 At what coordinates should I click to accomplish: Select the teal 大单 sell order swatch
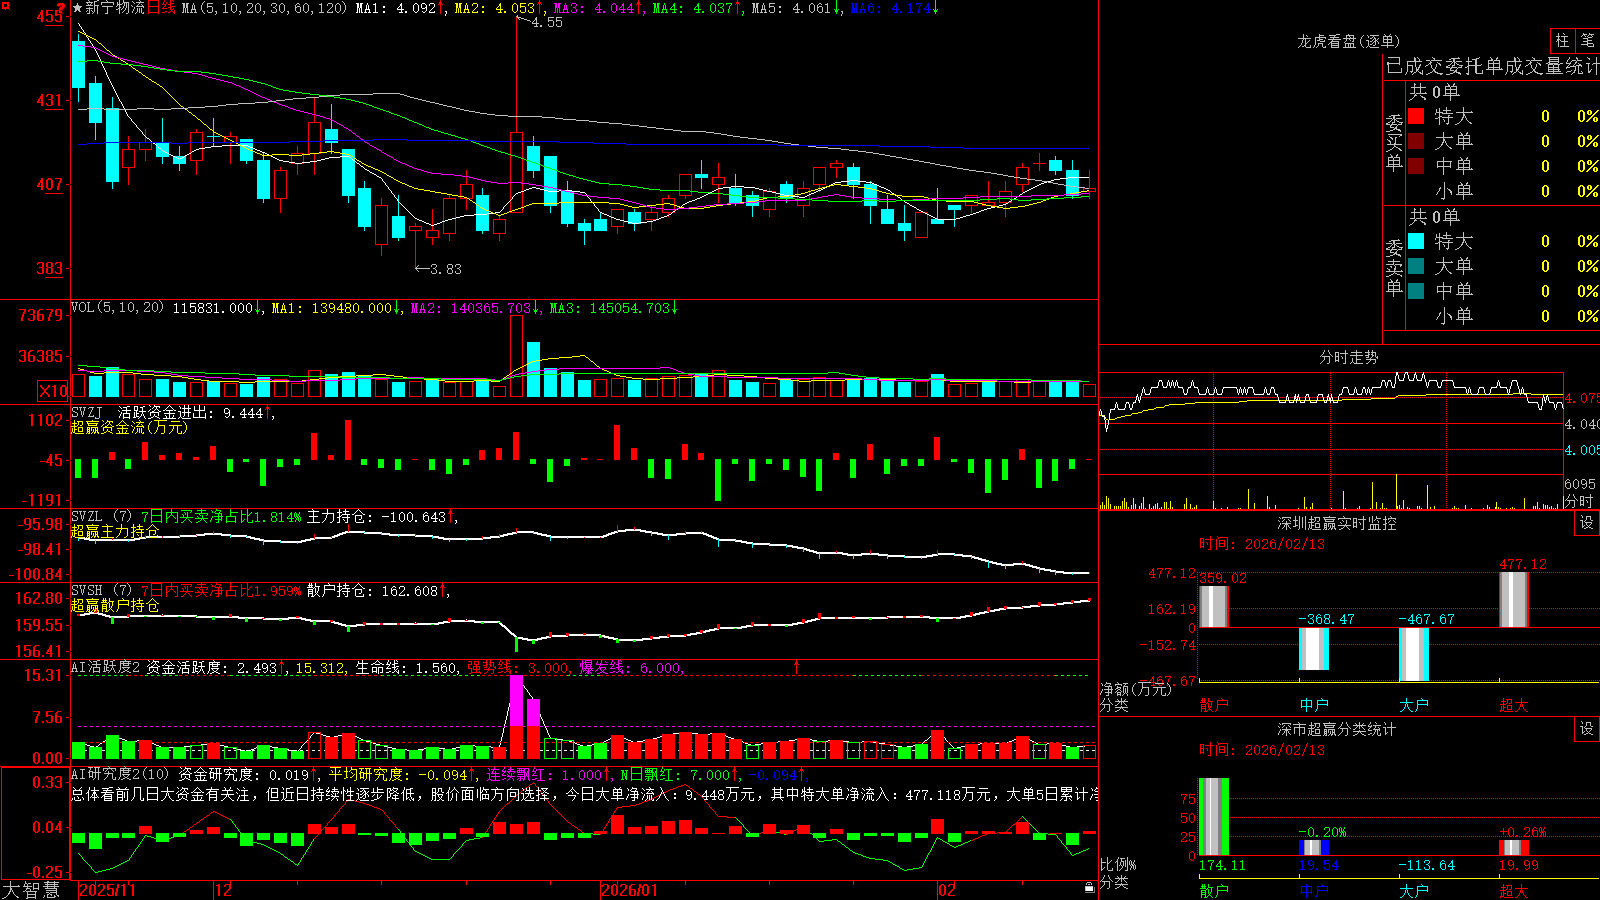[x=1416, y=266]
